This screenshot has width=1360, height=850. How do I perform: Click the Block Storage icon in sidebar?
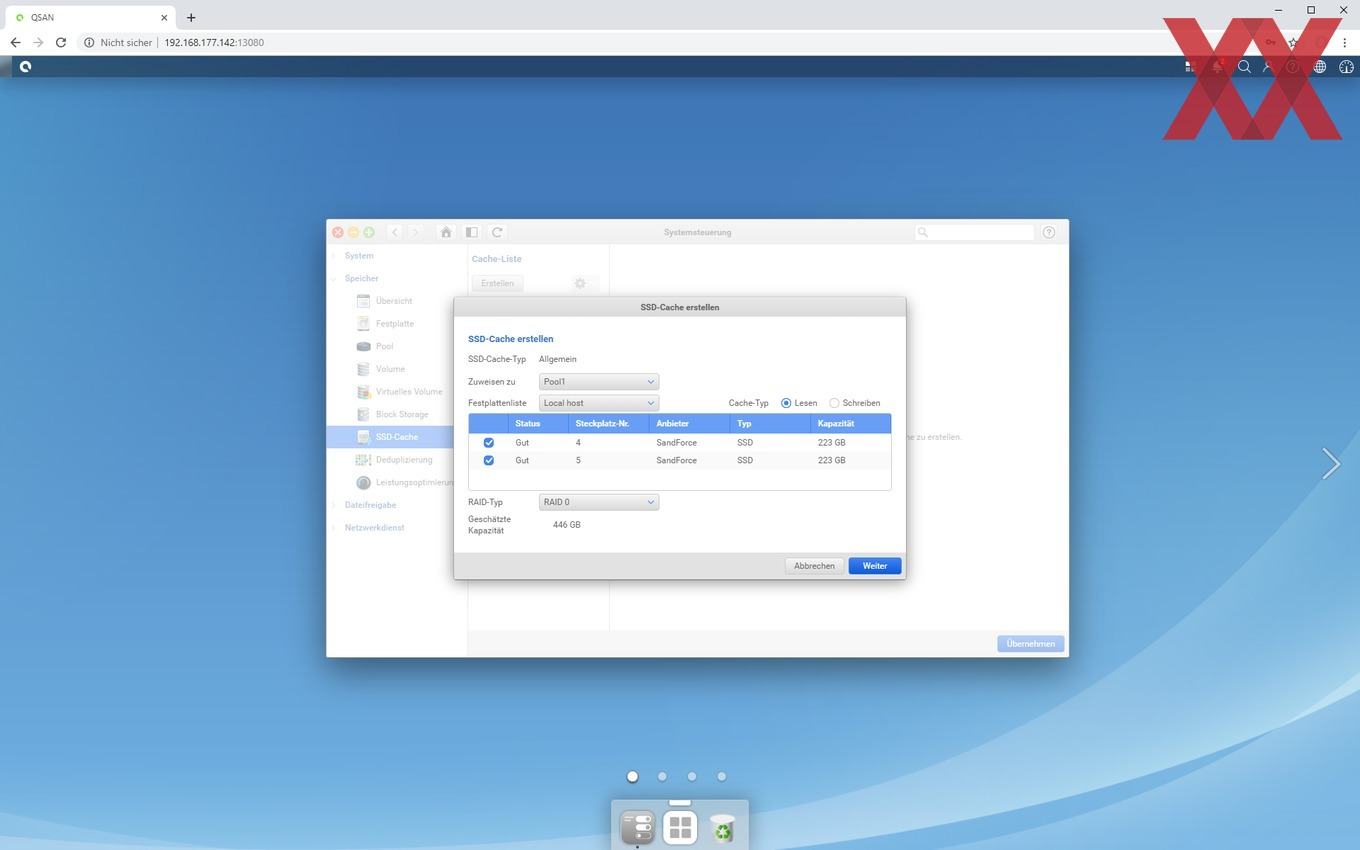pos(363,414)
